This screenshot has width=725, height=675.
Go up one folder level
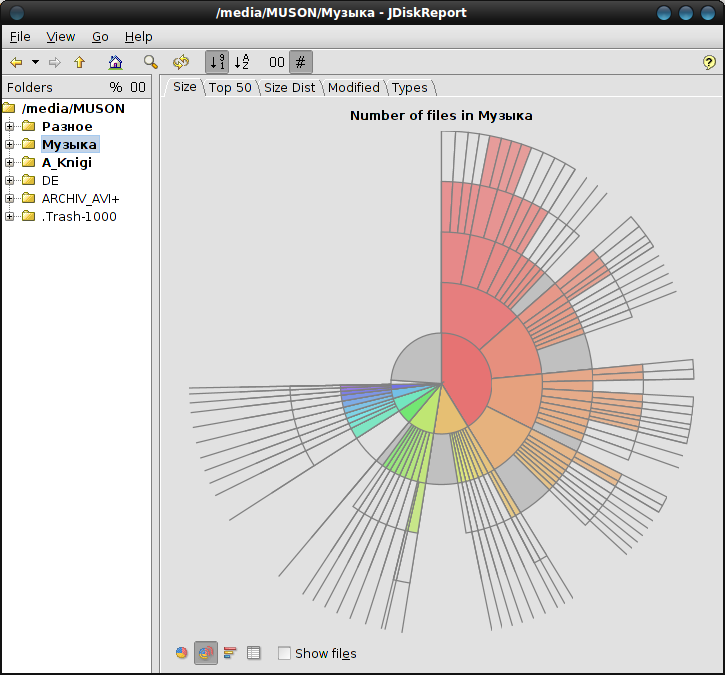pos(80,62)
